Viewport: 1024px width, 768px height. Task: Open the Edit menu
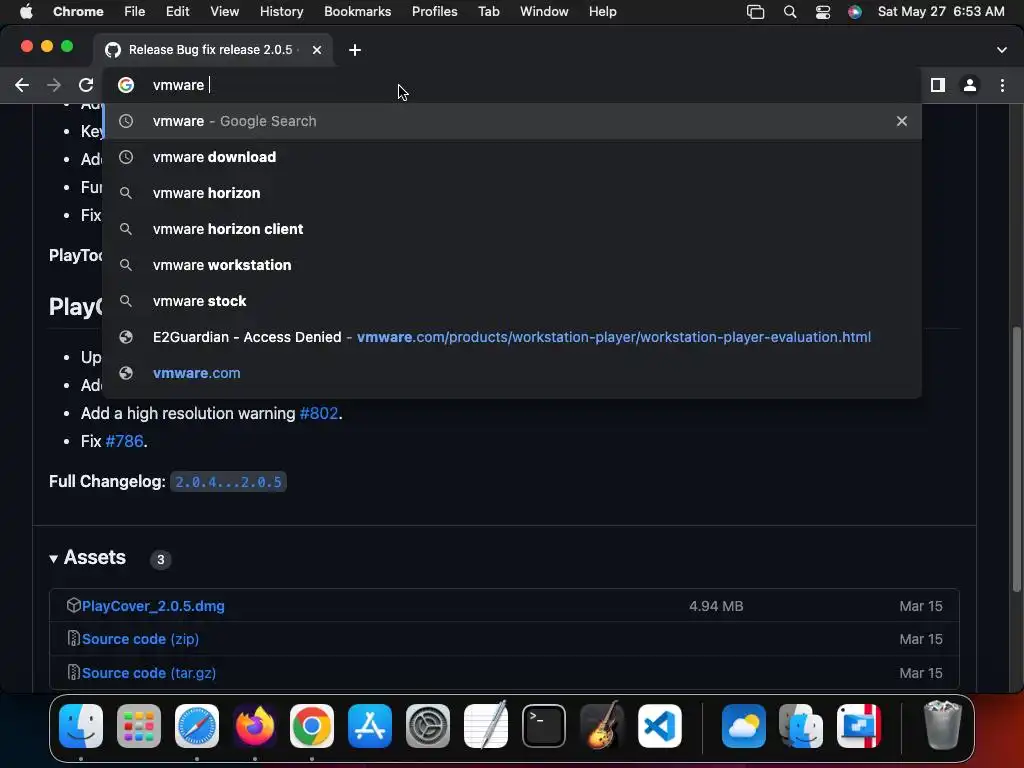[x=177, y=12]
